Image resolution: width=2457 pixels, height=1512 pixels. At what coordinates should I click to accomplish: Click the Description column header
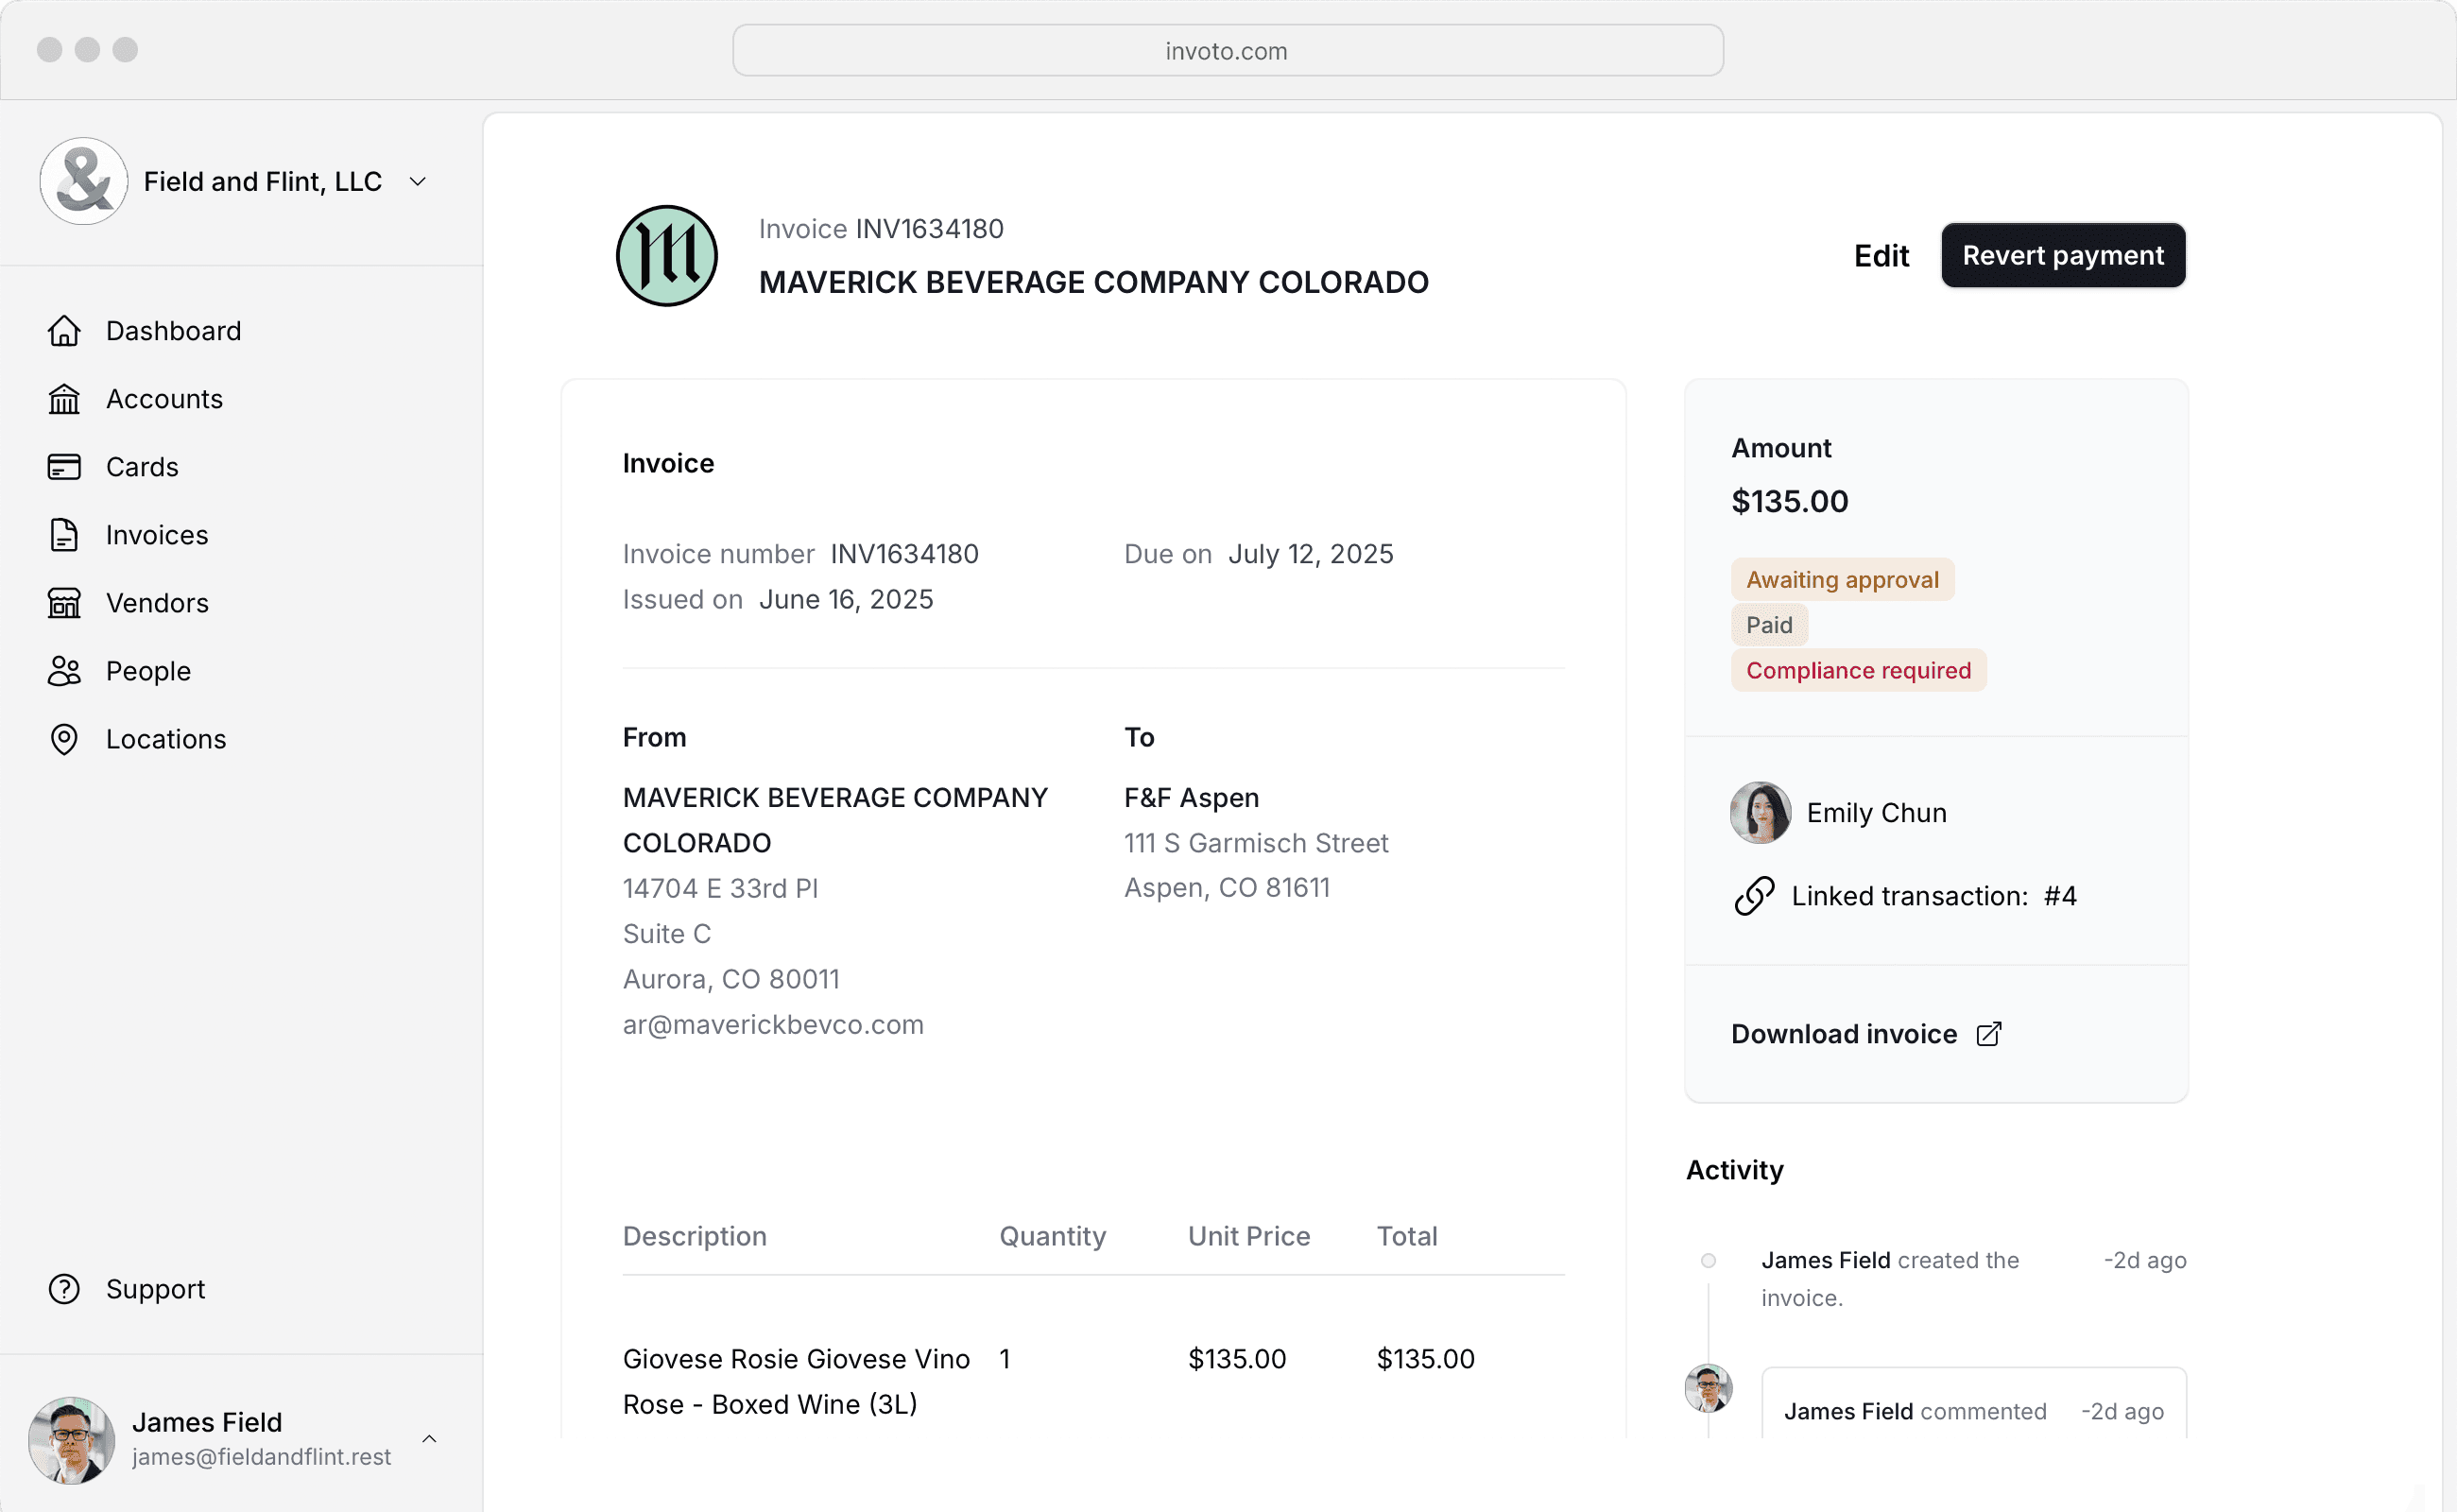695,1236
